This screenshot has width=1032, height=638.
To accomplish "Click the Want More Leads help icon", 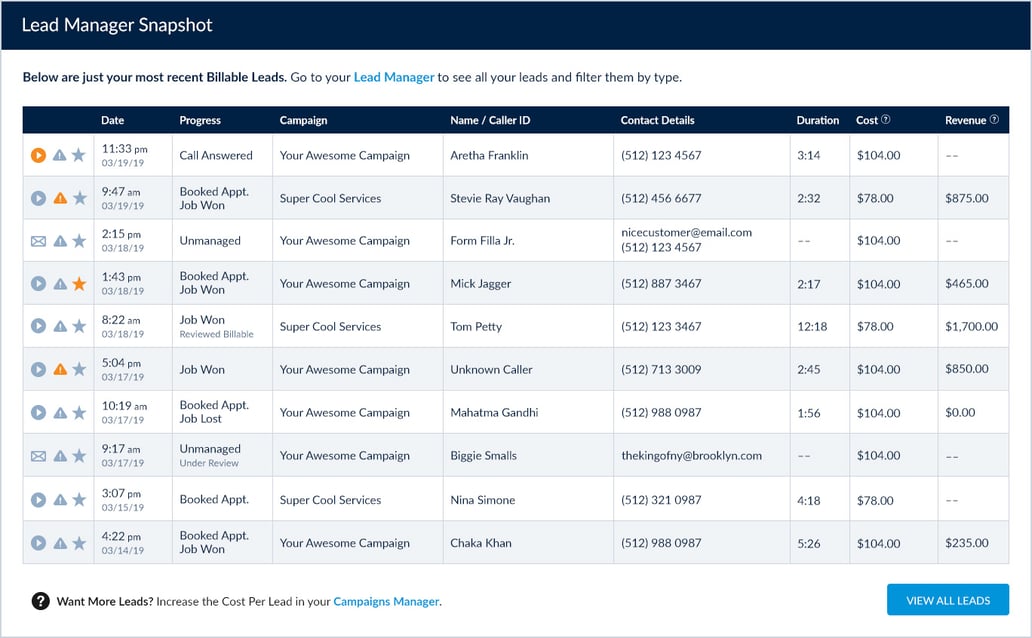I will (41, 600).
